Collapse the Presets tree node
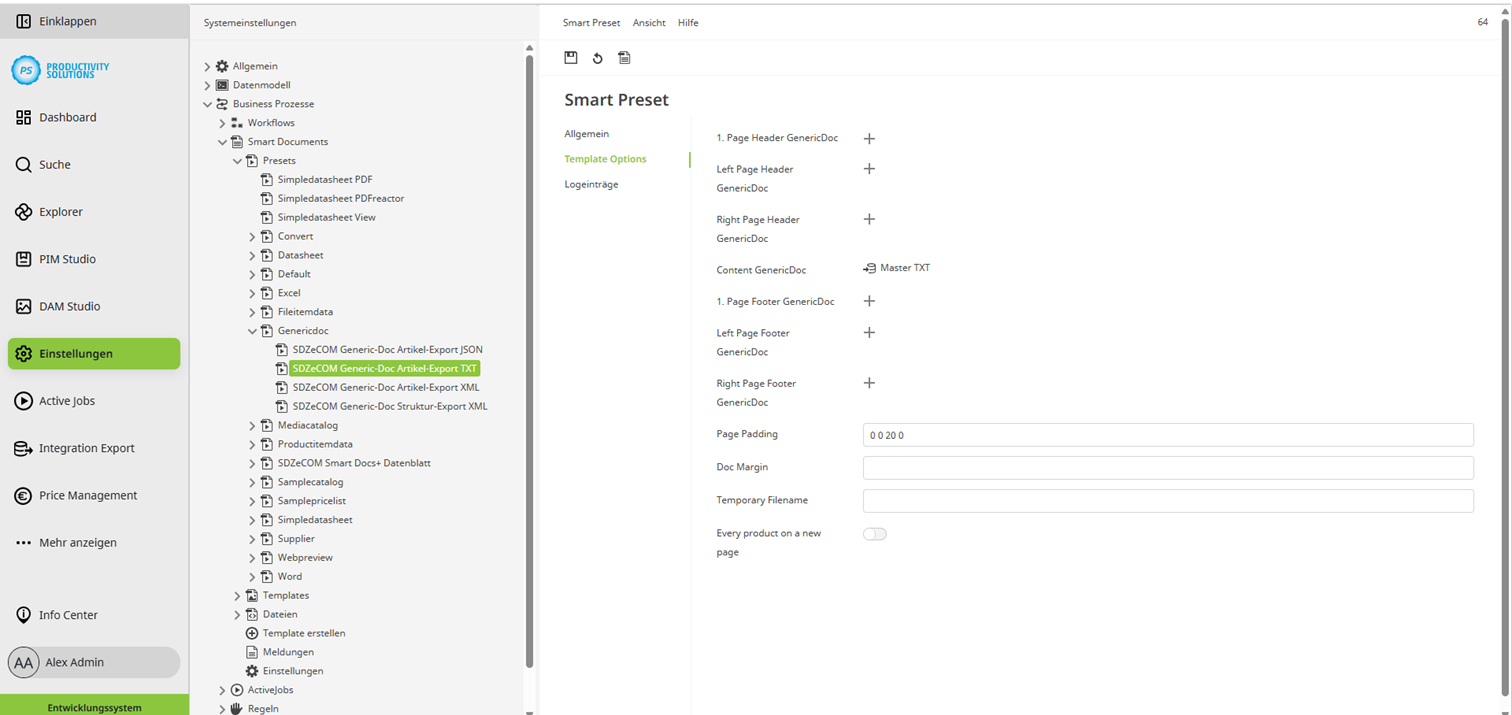Image resolution: width=1512 pixels, height=715 pixels. [237, 160]
